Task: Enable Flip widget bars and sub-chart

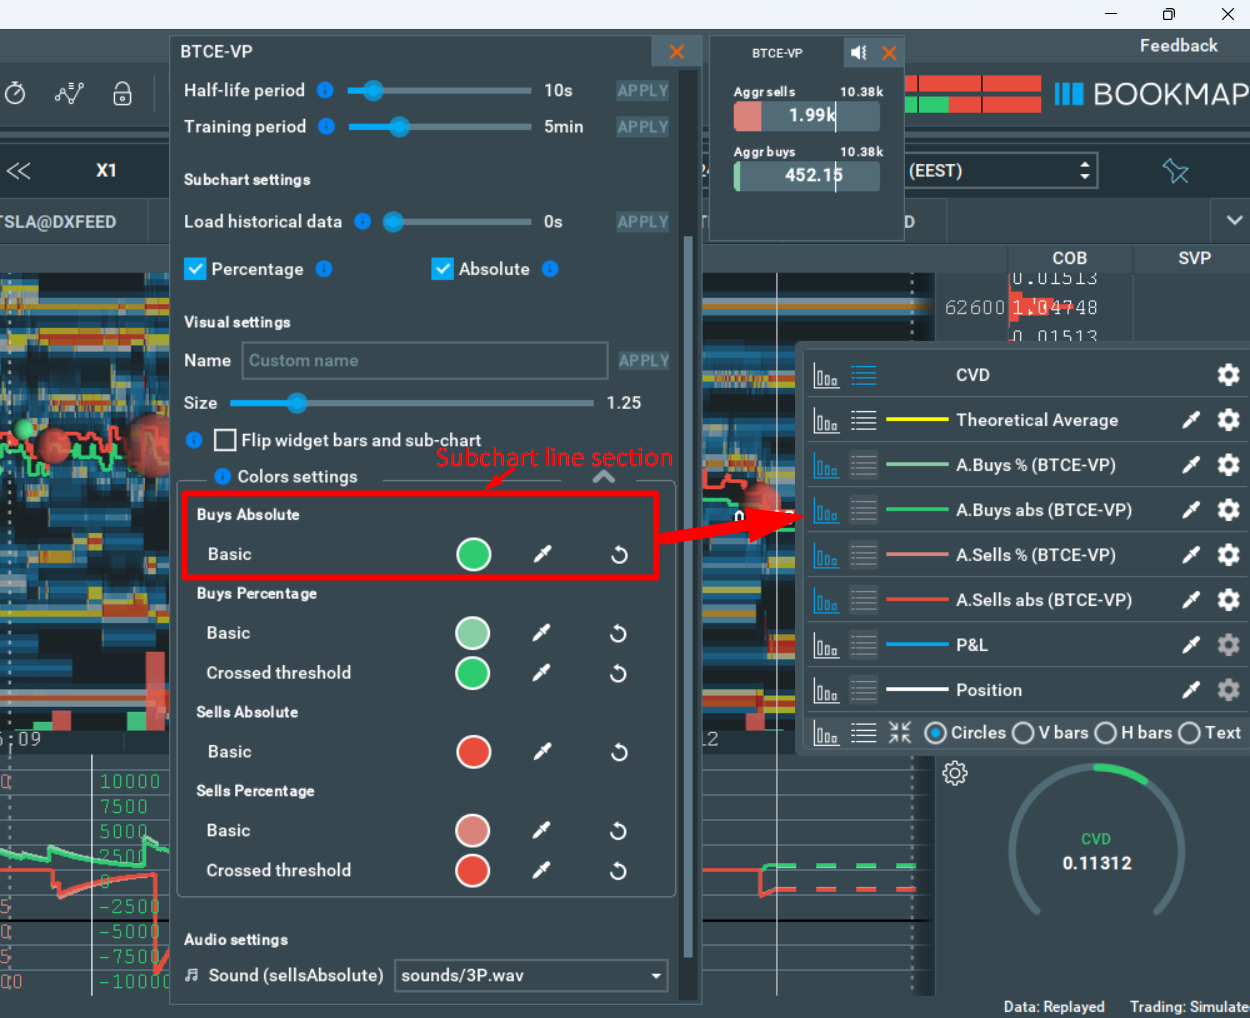Action: (x=225, y=440)
